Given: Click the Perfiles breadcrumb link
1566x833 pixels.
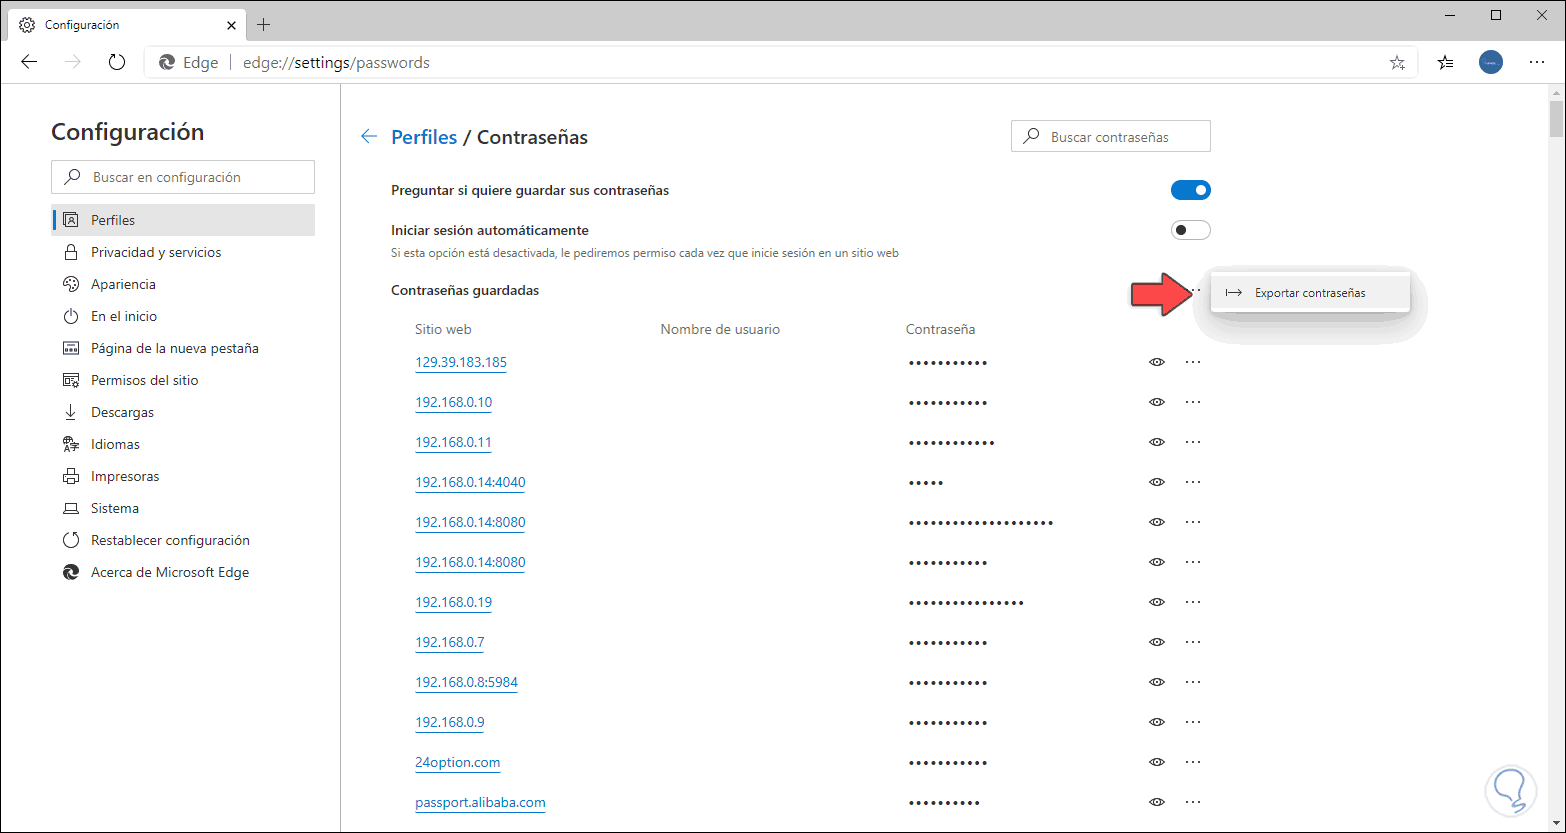Looking at the screenshot, I should 424,137.
